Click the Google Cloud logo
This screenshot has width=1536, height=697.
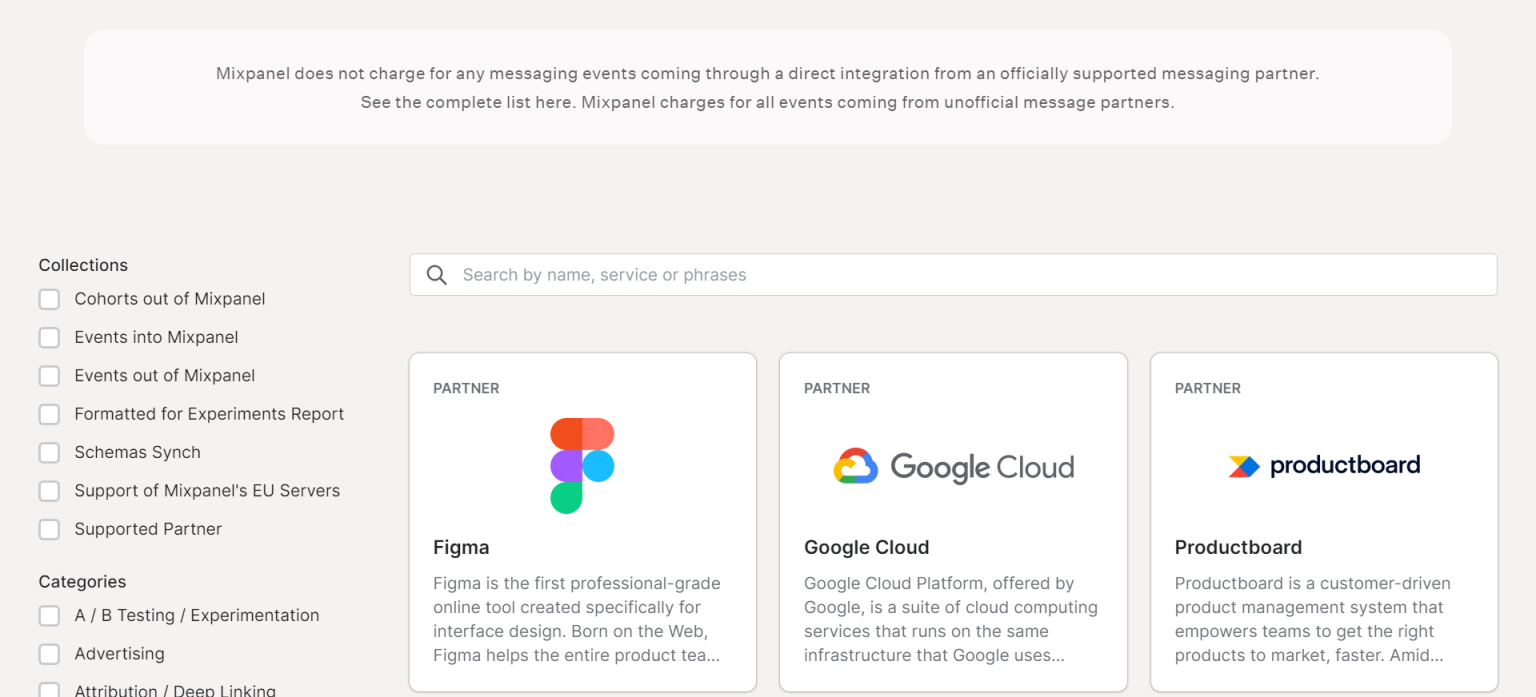click(953, 467)
